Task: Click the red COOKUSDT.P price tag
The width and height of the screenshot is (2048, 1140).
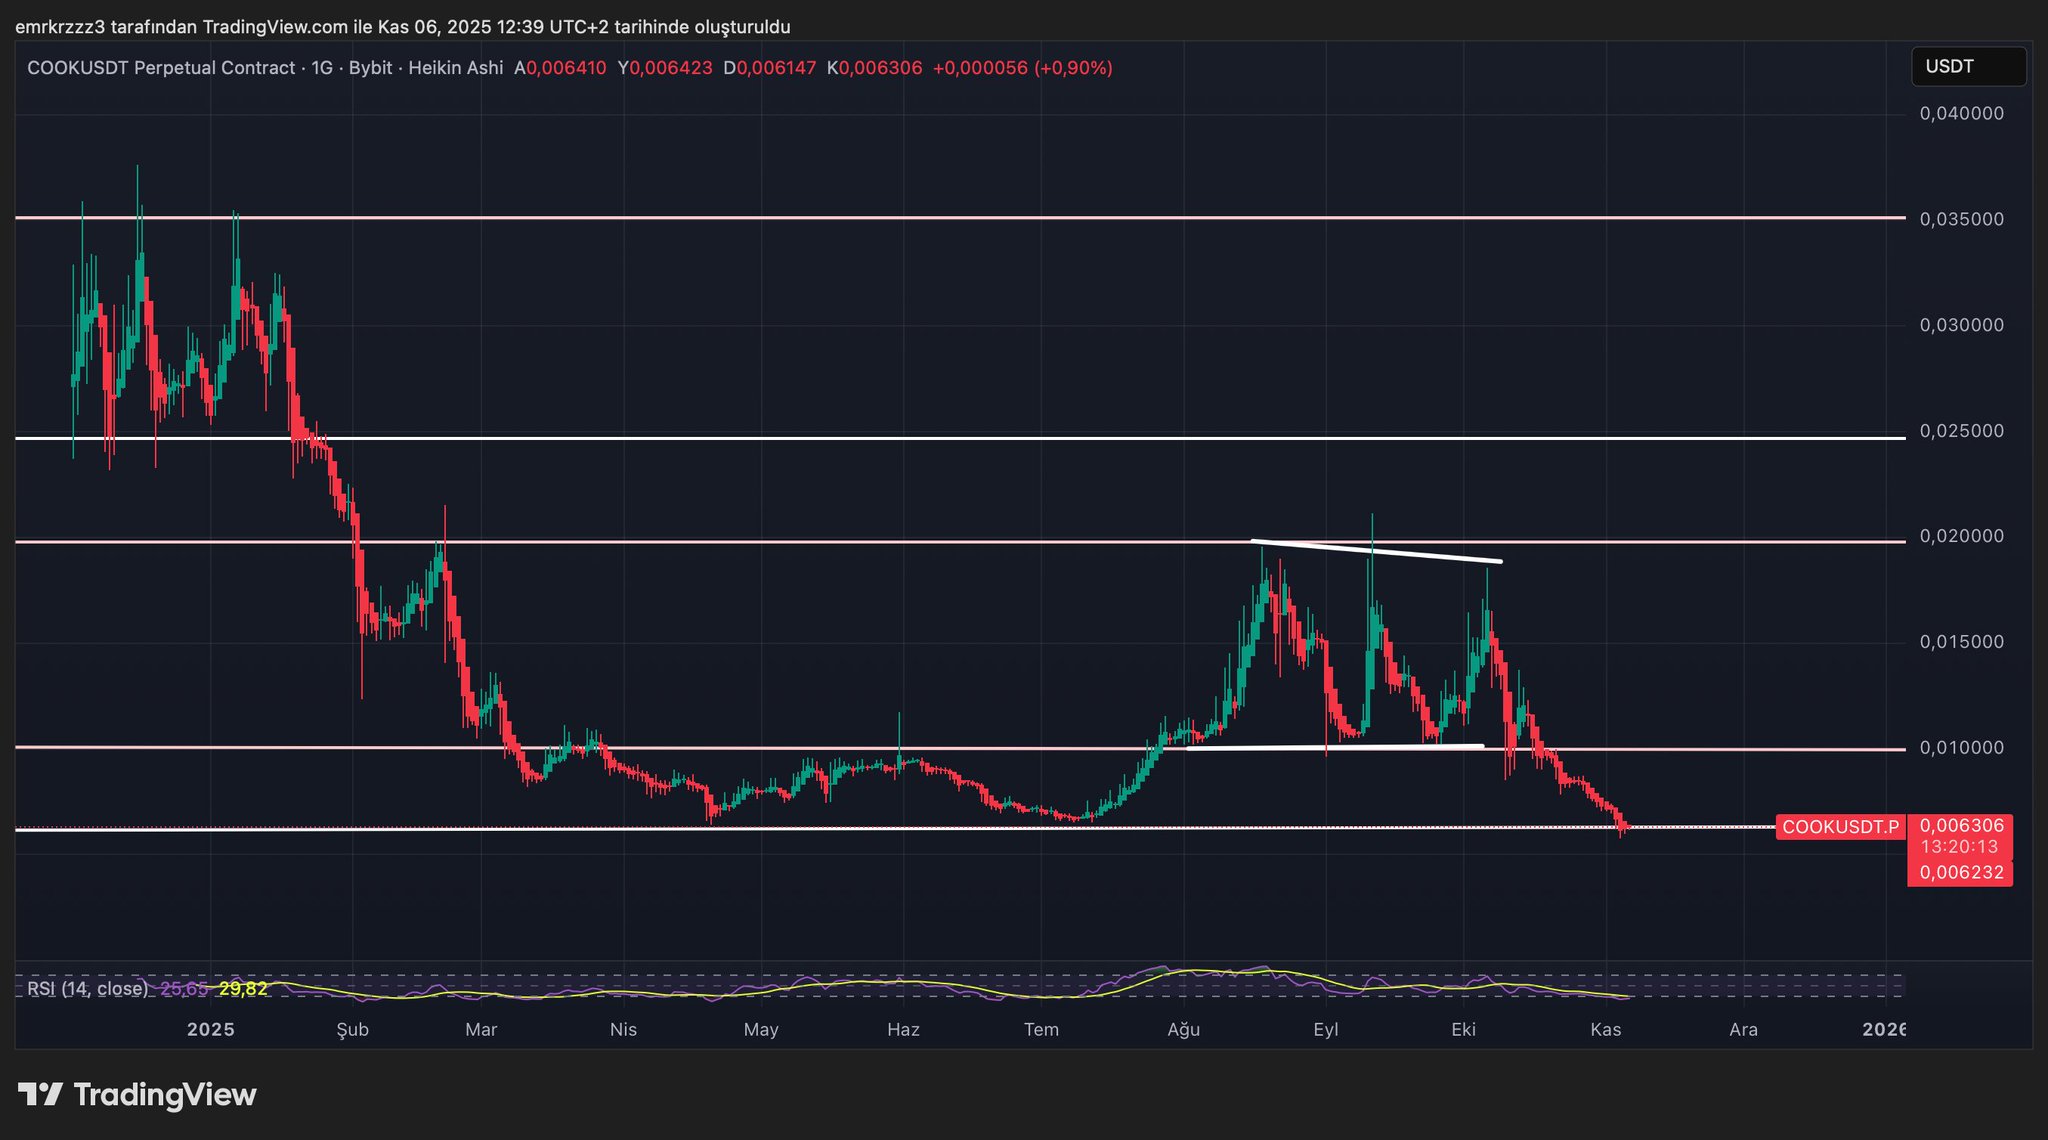Action: [1840, 827]
